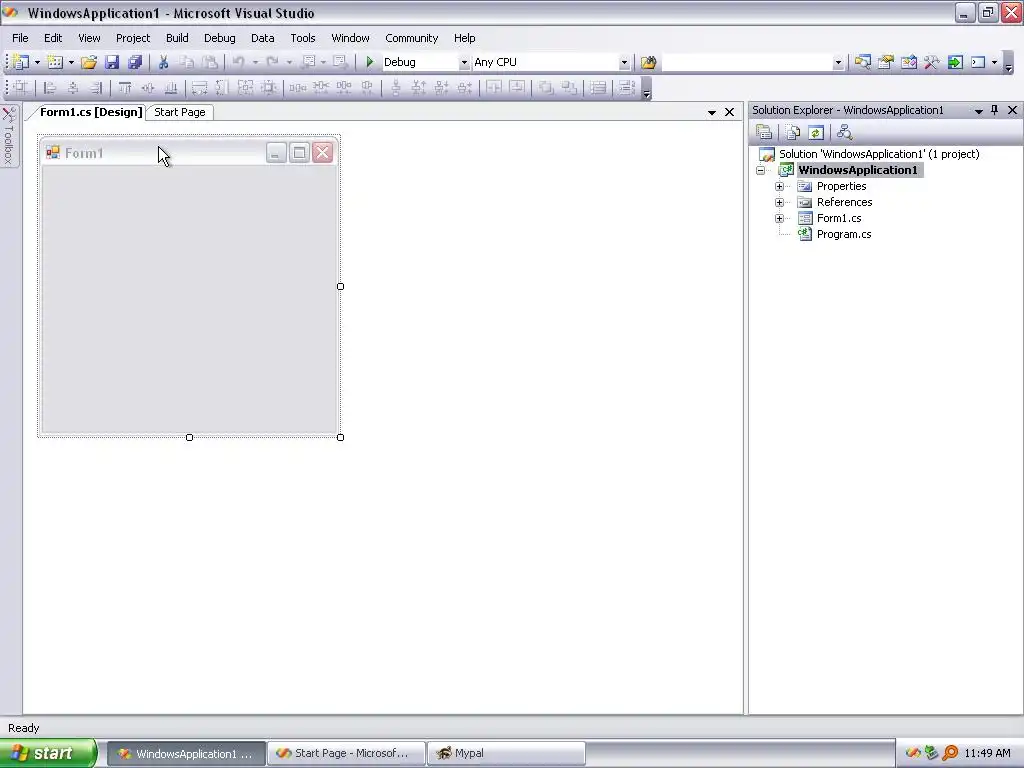Open the Tools menu
Viewport: 1024px width, 768px height.
coord(303,38)
